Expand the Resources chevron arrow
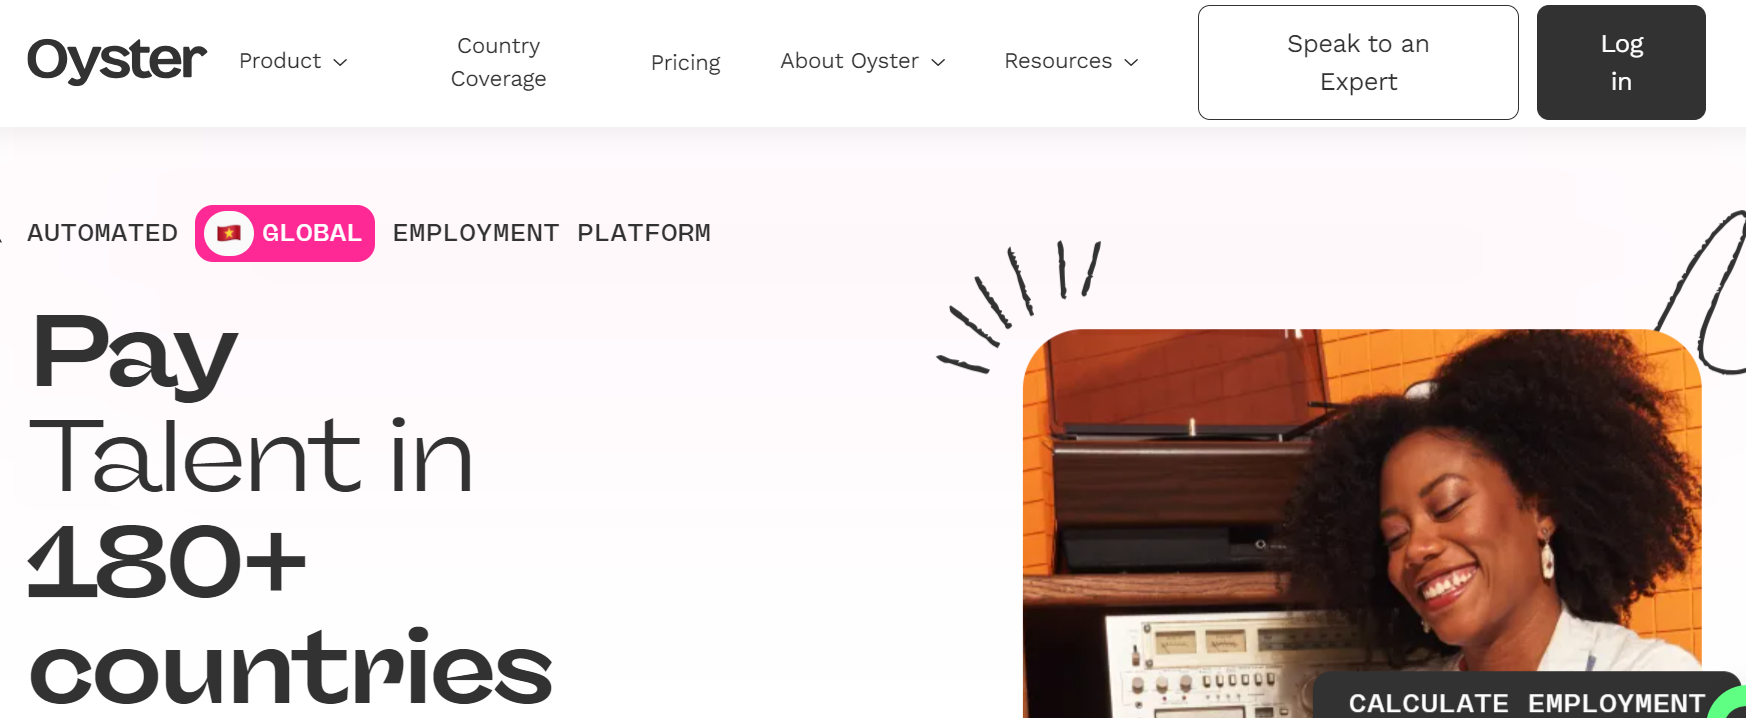The height and width of the screenshot is (718, 1746). coord(1131,62)
